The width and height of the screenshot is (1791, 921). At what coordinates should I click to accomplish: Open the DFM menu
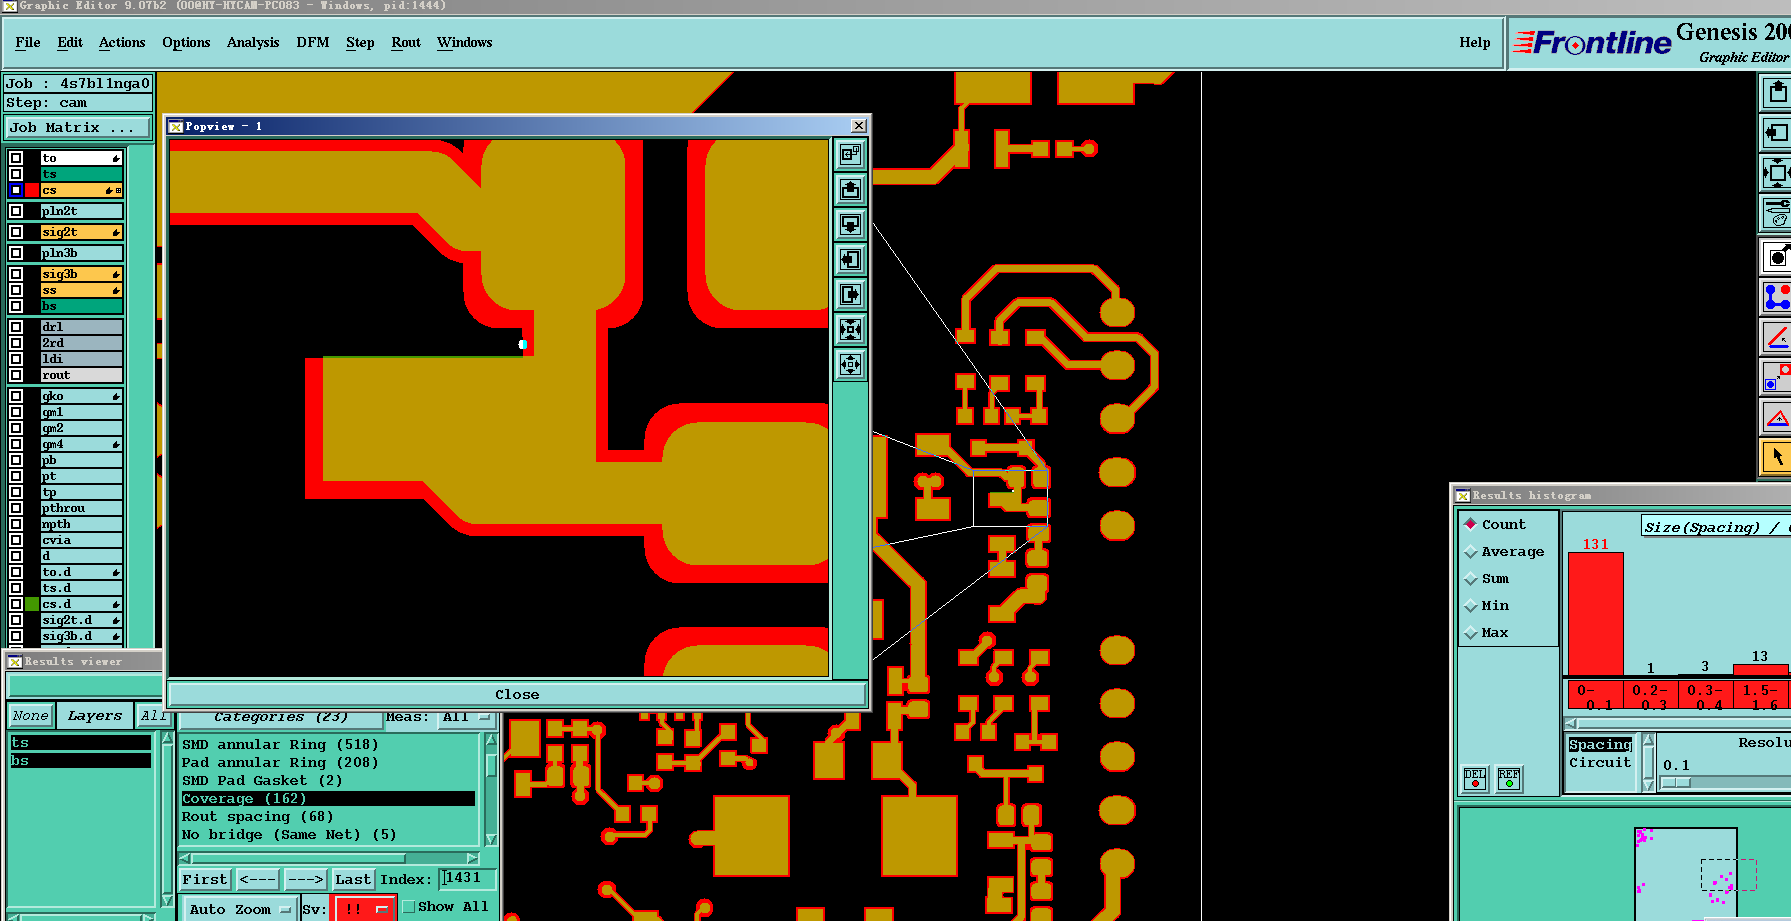click(x=312, y=42)
